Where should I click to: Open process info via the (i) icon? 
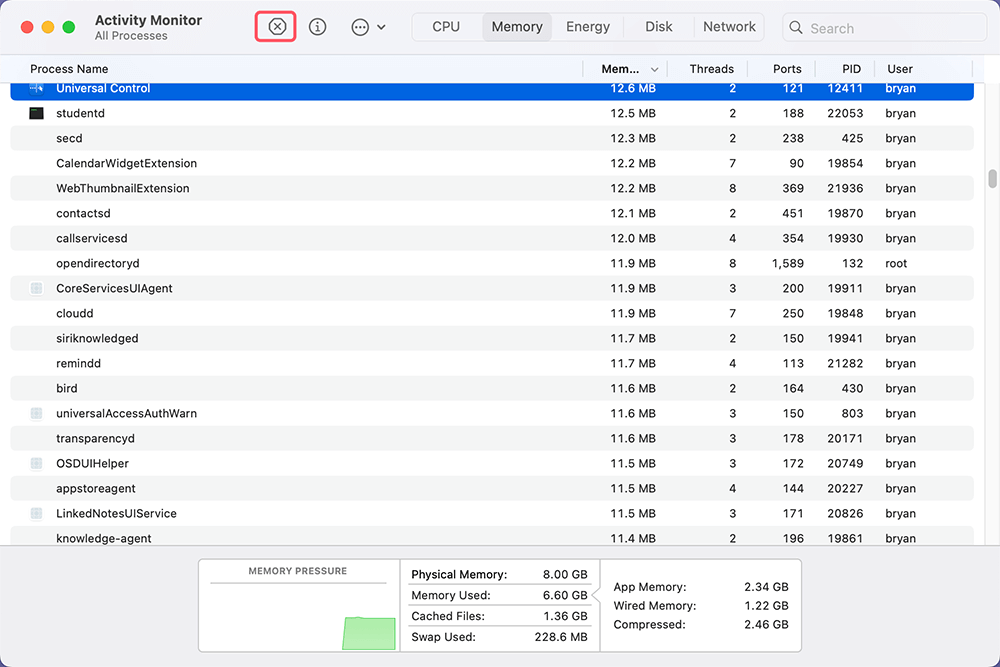[x=317, y=27]
